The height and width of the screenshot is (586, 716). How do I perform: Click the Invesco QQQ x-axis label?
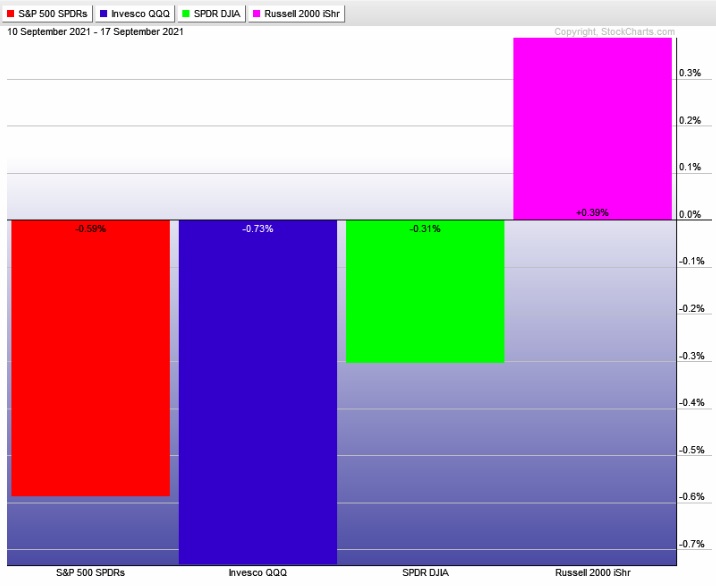click(258, 573)
